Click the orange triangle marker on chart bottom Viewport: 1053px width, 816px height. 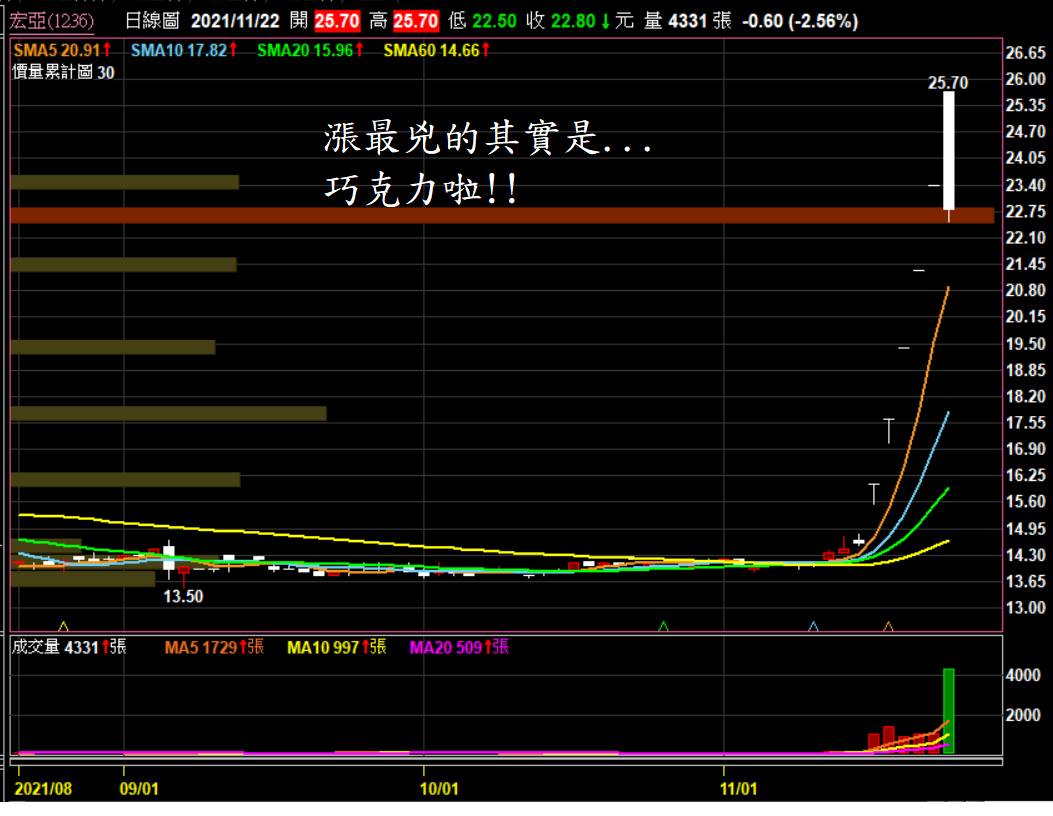tap(888, 626)
